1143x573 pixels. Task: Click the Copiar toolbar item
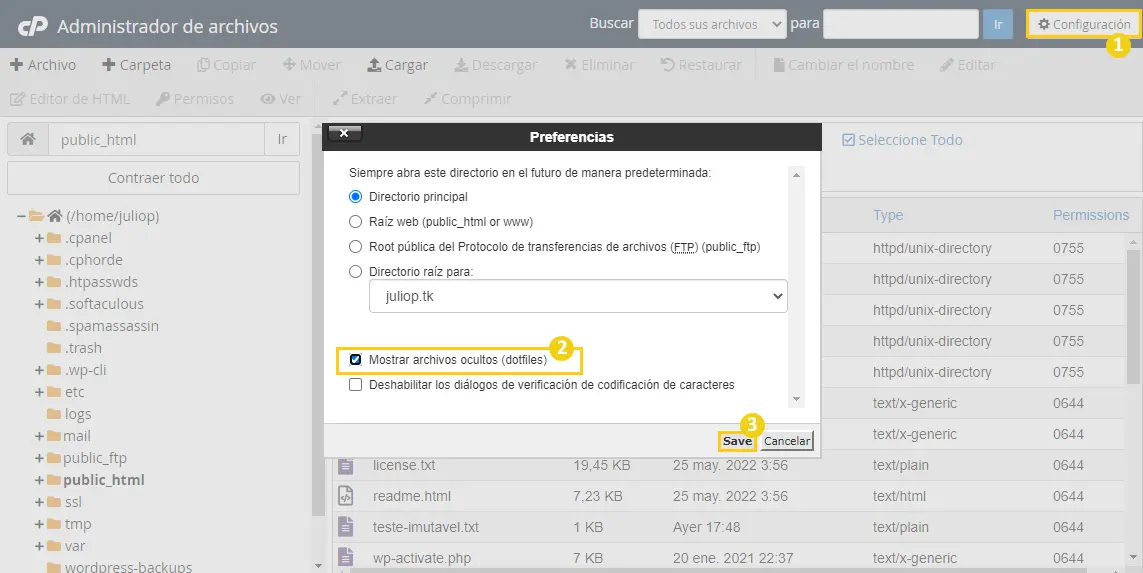point(227,65)
